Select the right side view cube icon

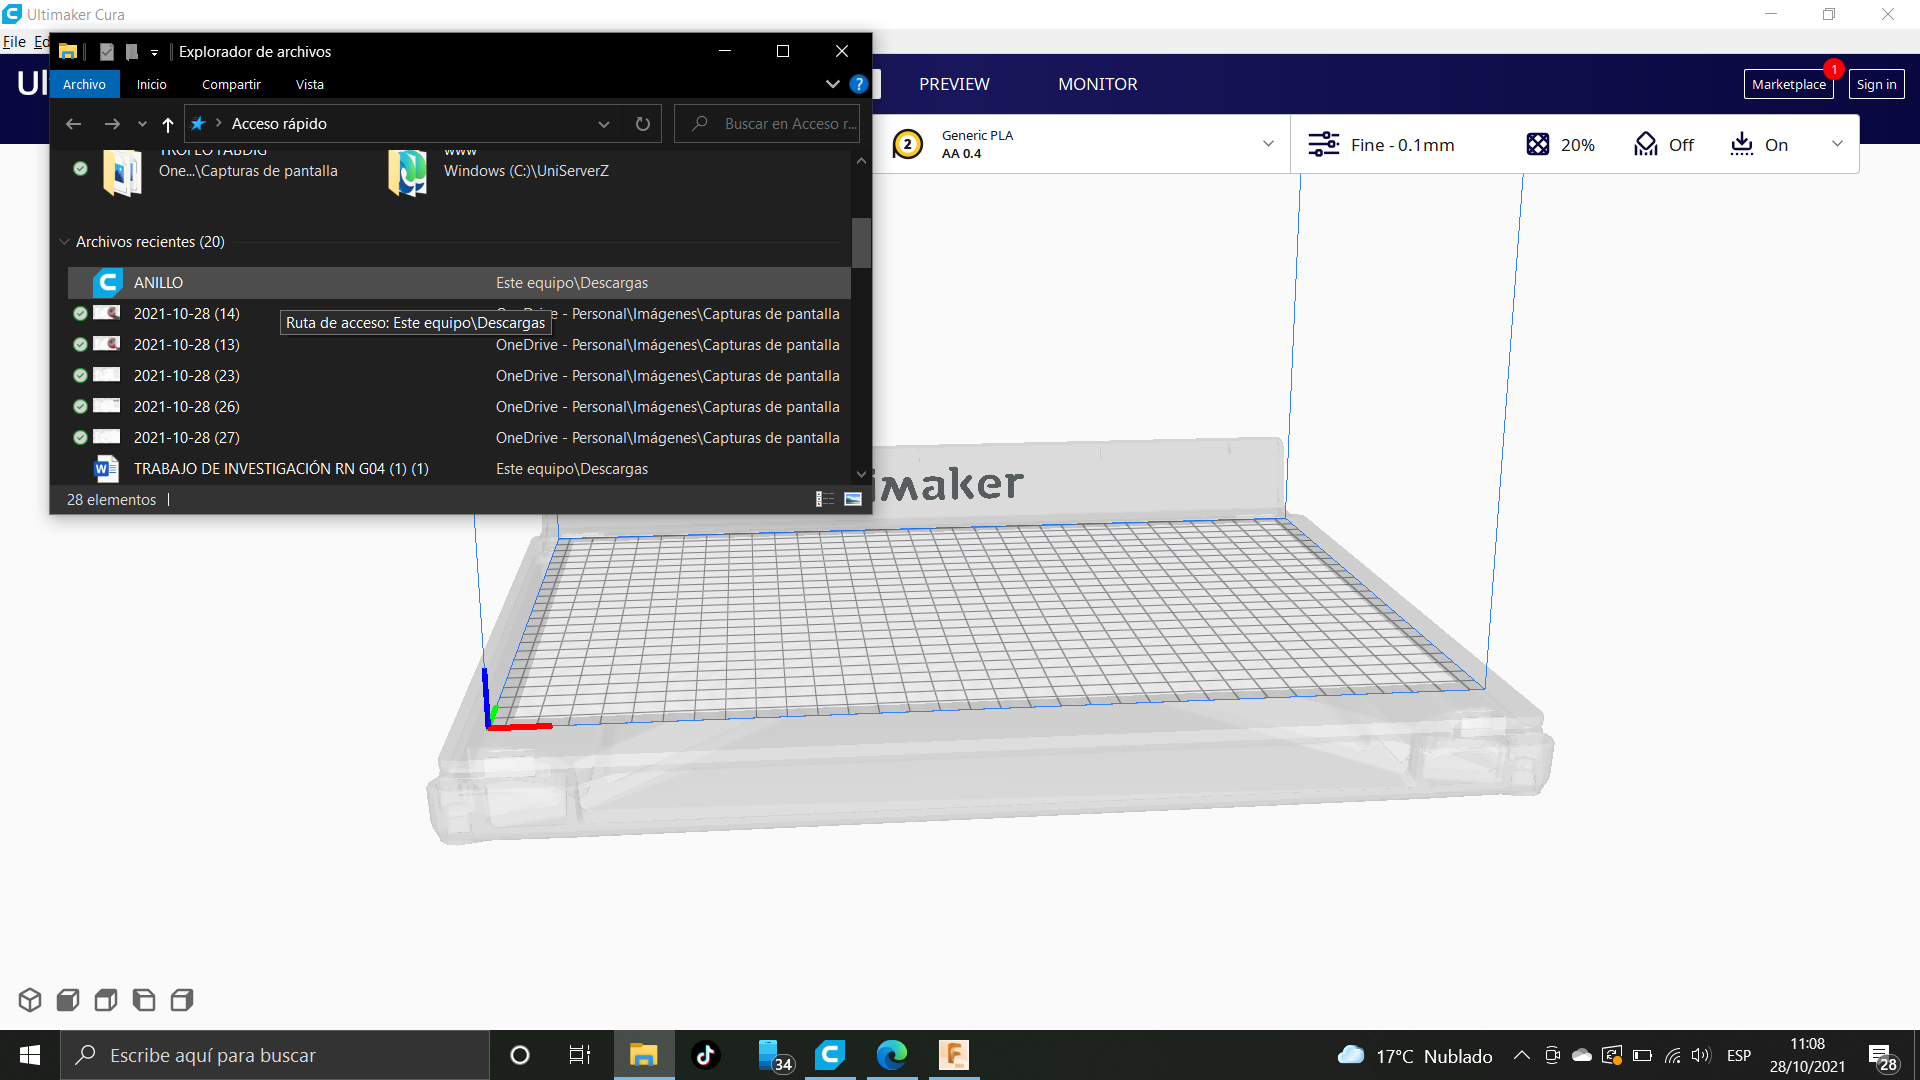pyautogui.click(x=182, y=999)
